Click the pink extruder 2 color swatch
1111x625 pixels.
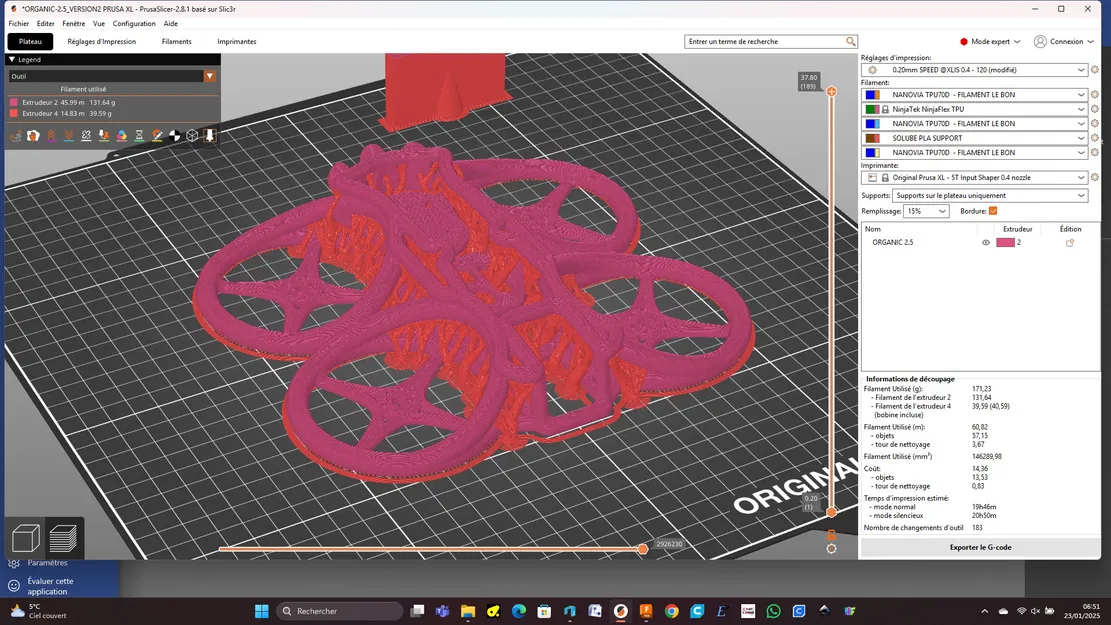1007,242
